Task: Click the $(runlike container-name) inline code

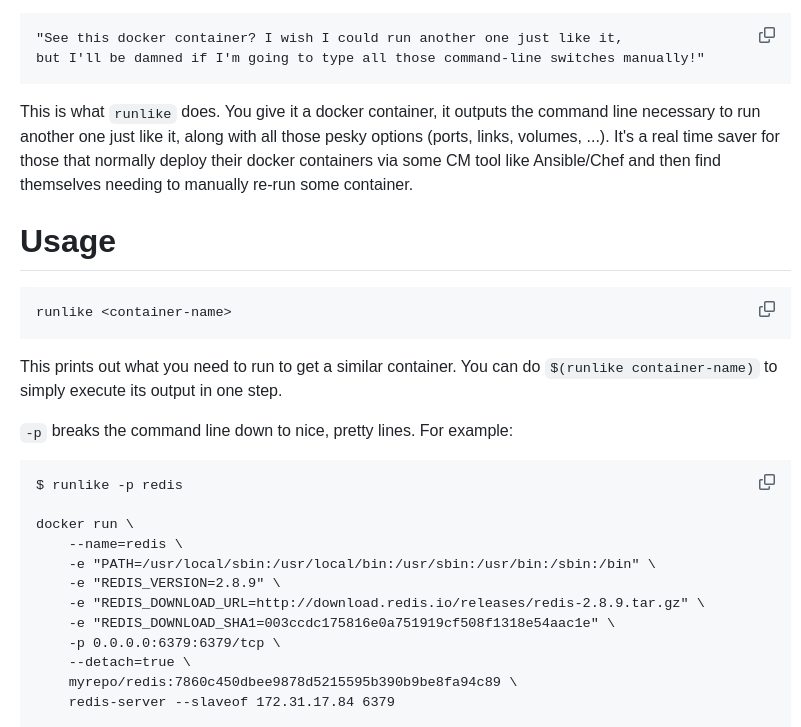Action: click(651, 368)
